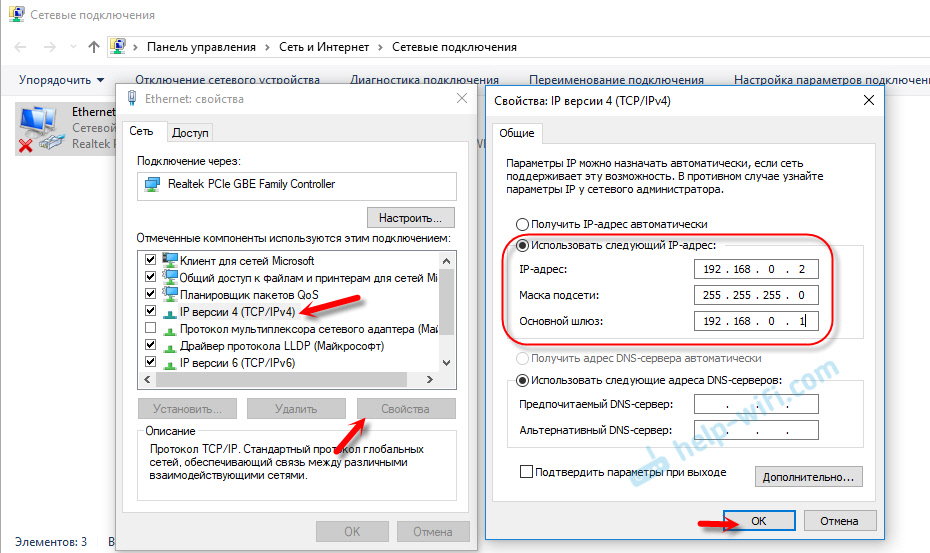Screen dimensions: 930x553
Task: Select Получить IP-адрес автоматически radio button
Action: [520, 225]
